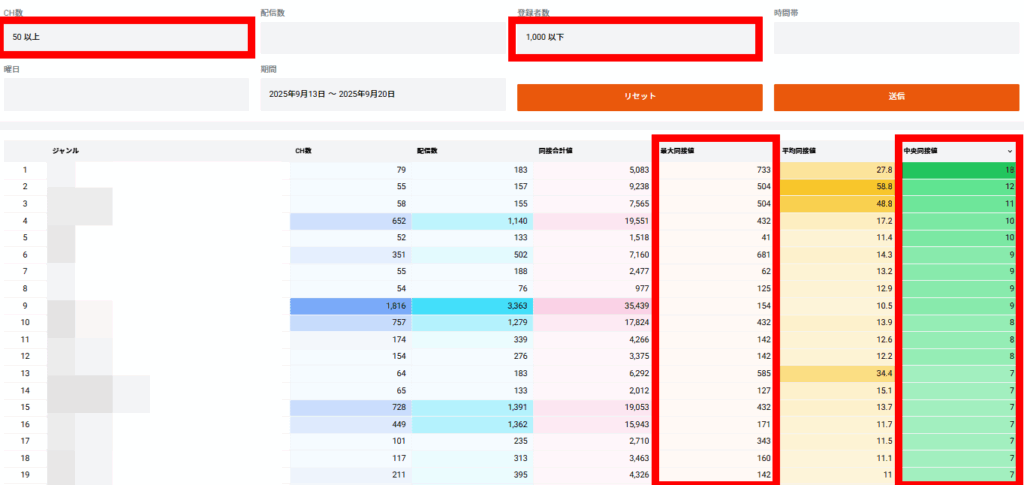Sort by the 同接合計値 column header
This screenshot has width=1024, height=485.
coord(553,151)
